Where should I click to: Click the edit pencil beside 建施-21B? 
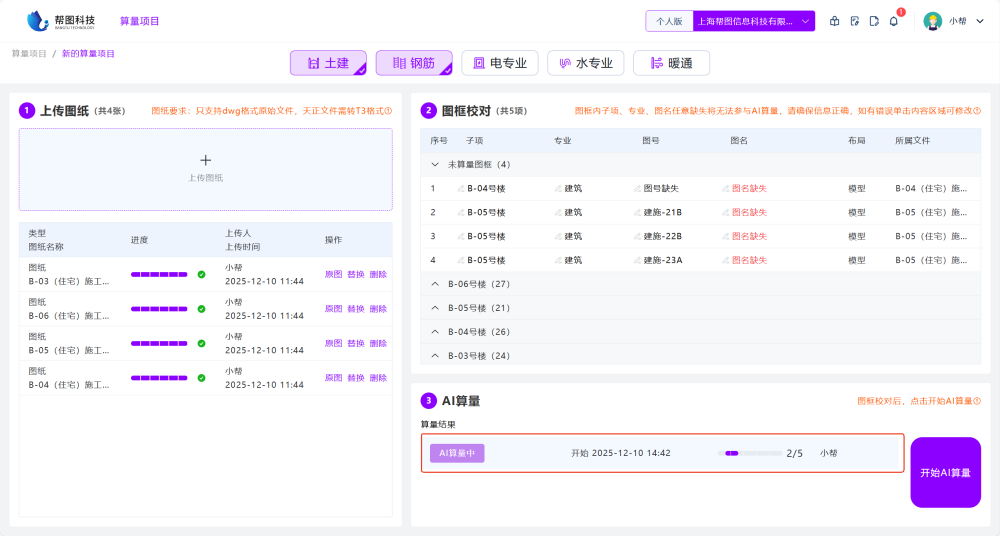637,212
